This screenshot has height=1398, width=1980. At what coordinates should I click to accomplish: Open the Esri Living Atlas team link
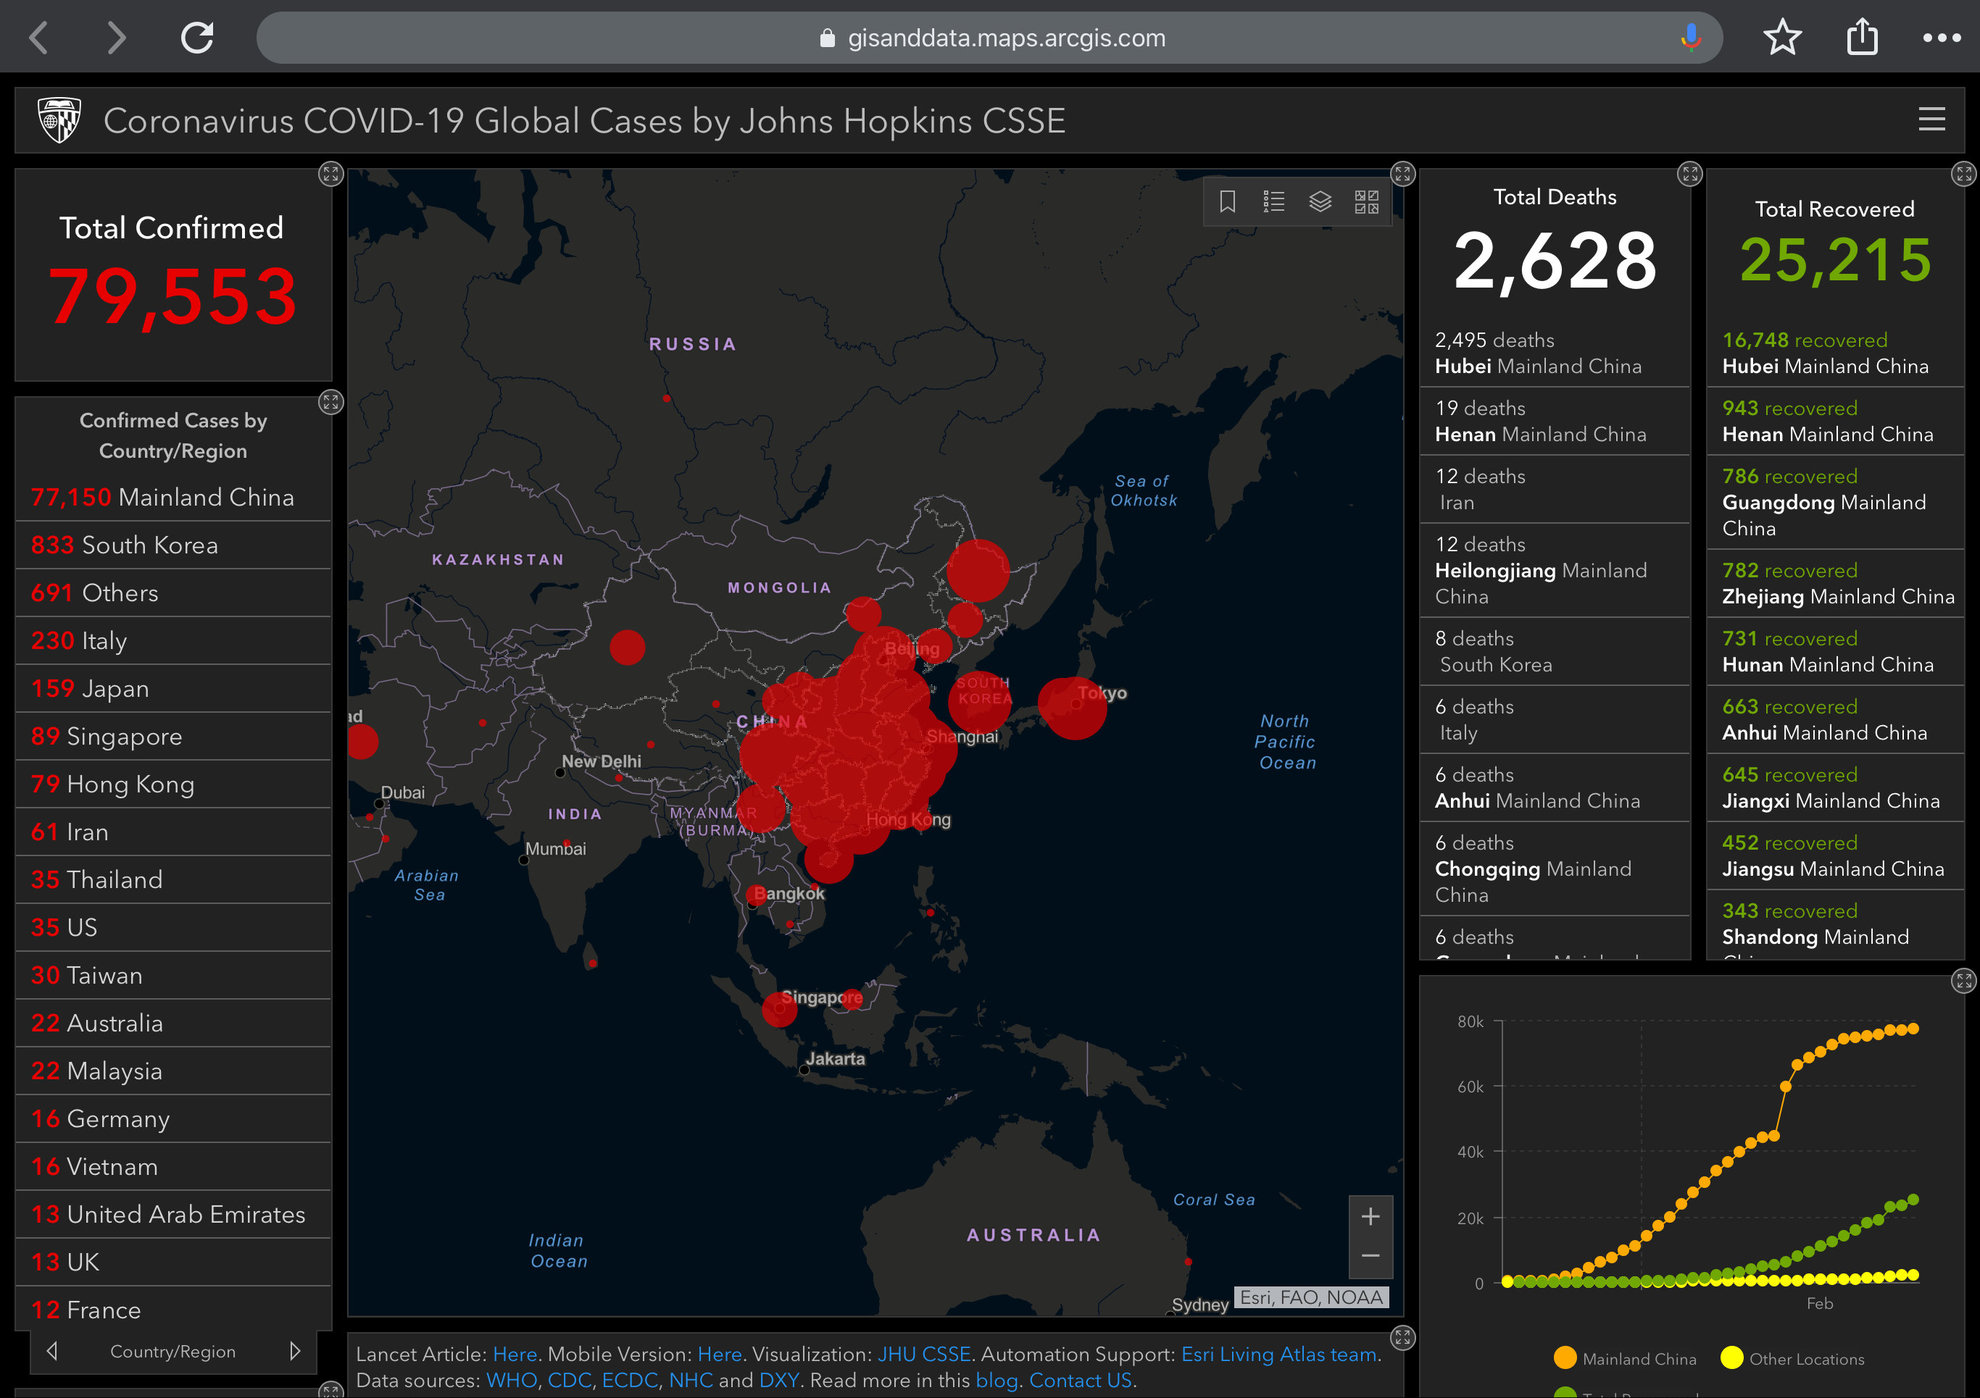click(x=1279, y=1354)
